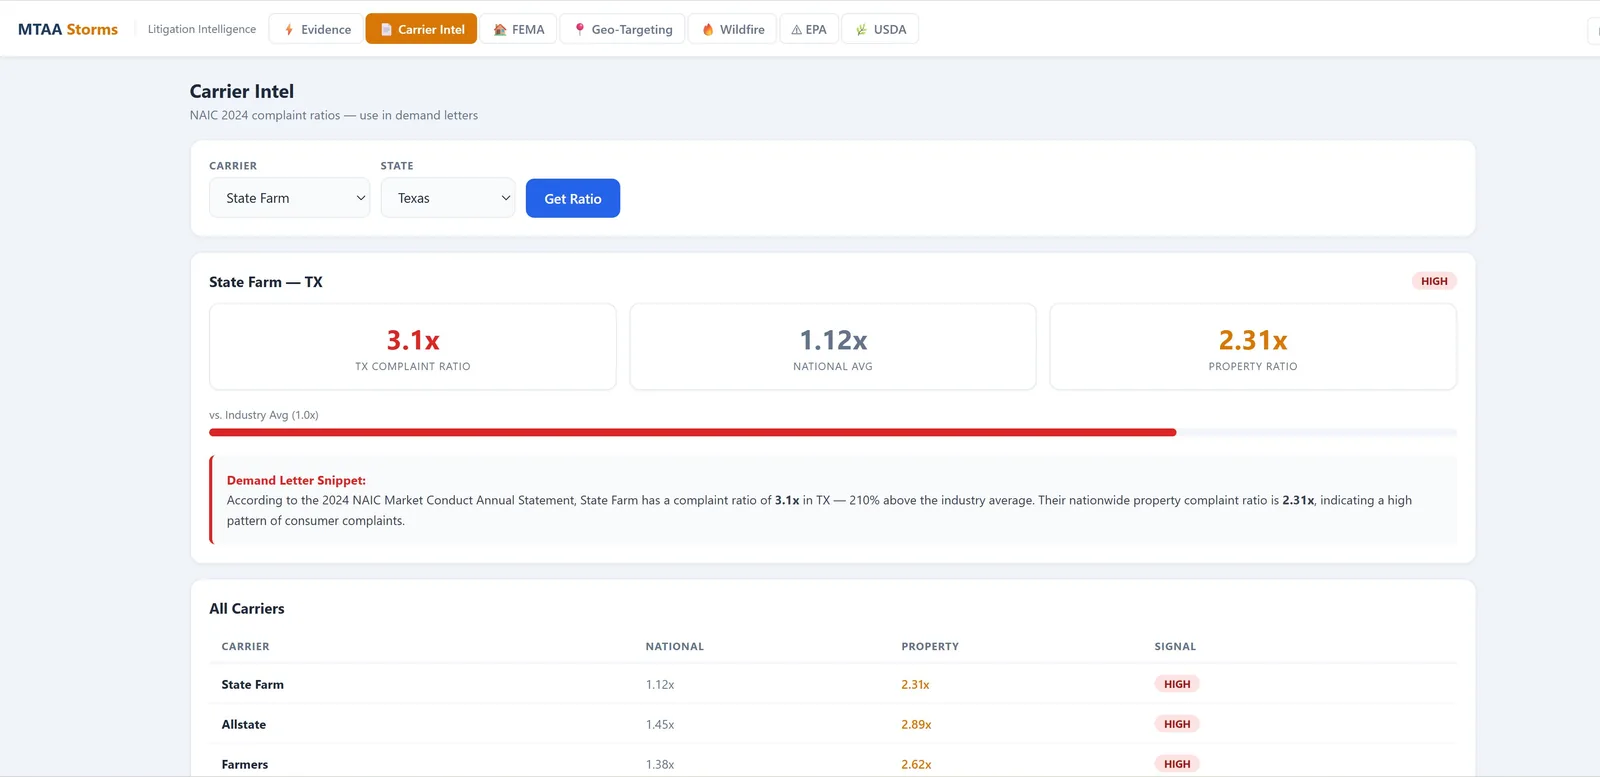
Task: Select the EPA tab
Action: [x=809, y=29]
